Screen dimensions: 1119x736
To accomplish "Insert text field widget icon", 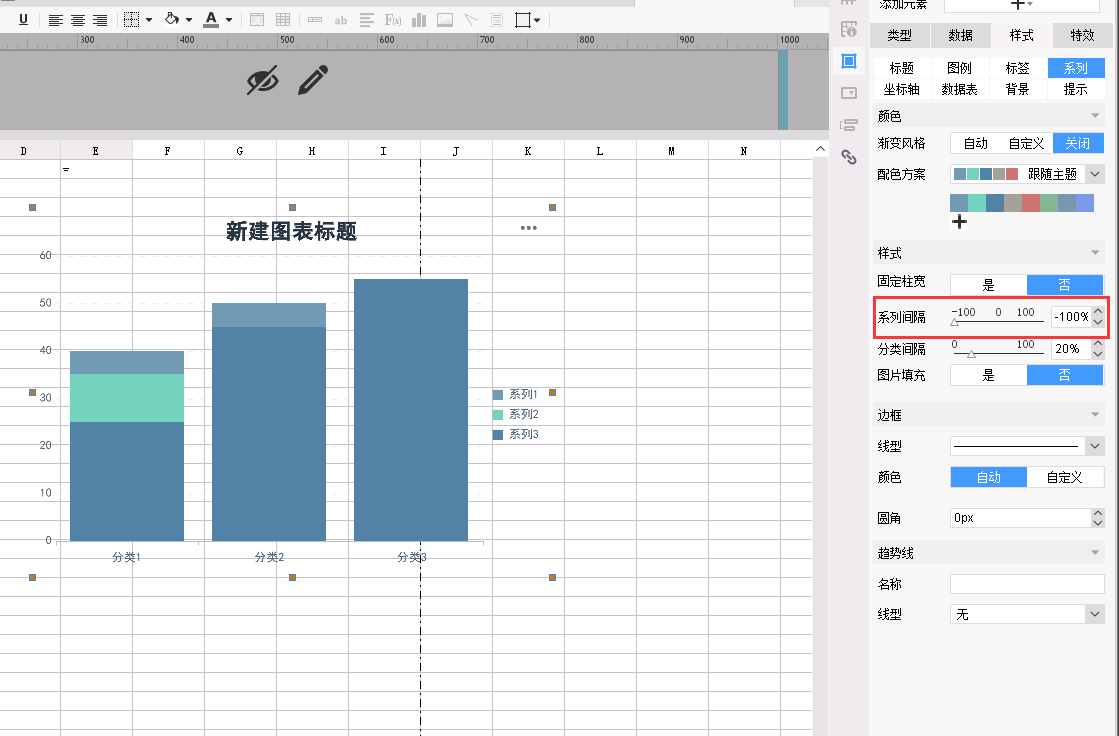I will coord(315,20).
